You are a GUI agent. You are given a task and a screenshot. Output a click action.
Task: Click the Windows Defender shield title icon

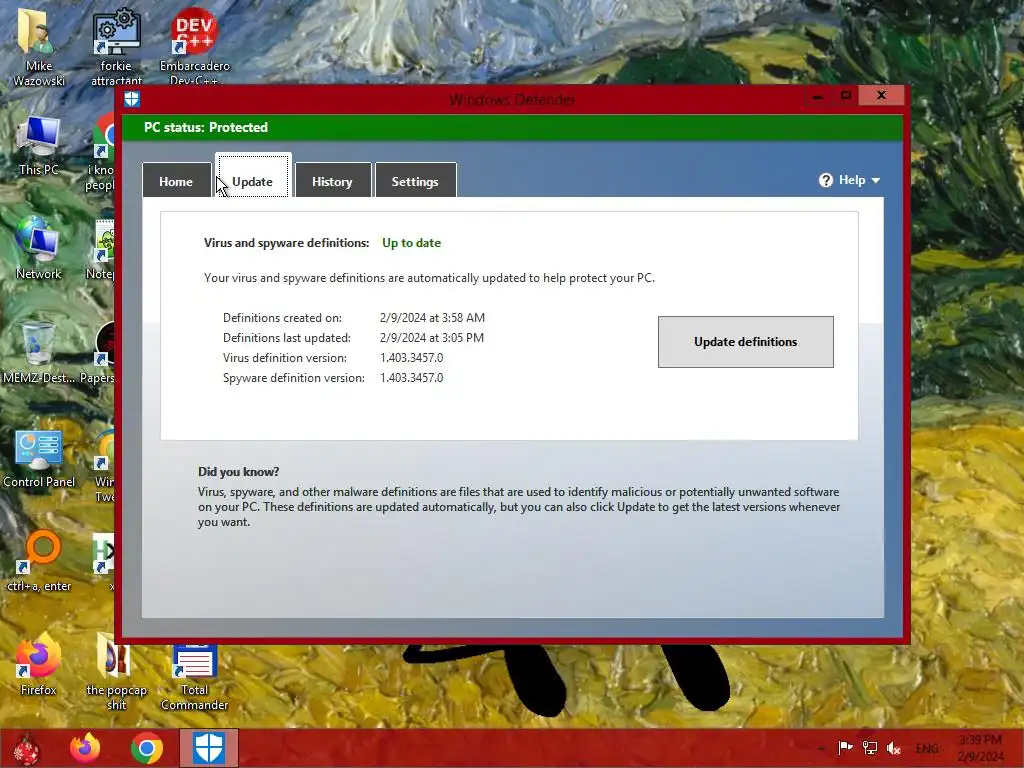coord(132,99)
